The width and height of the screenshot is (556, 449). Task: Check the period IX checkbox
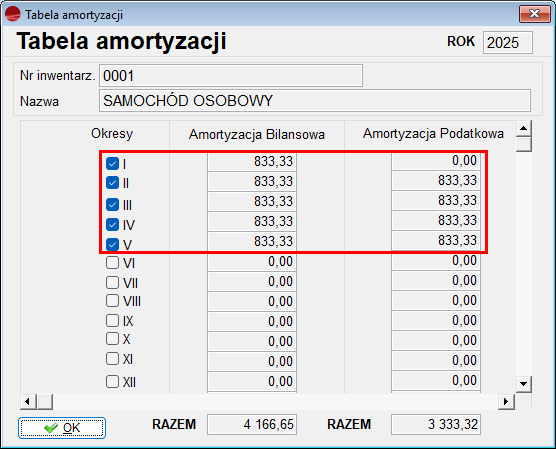click(x=112, y=321)
